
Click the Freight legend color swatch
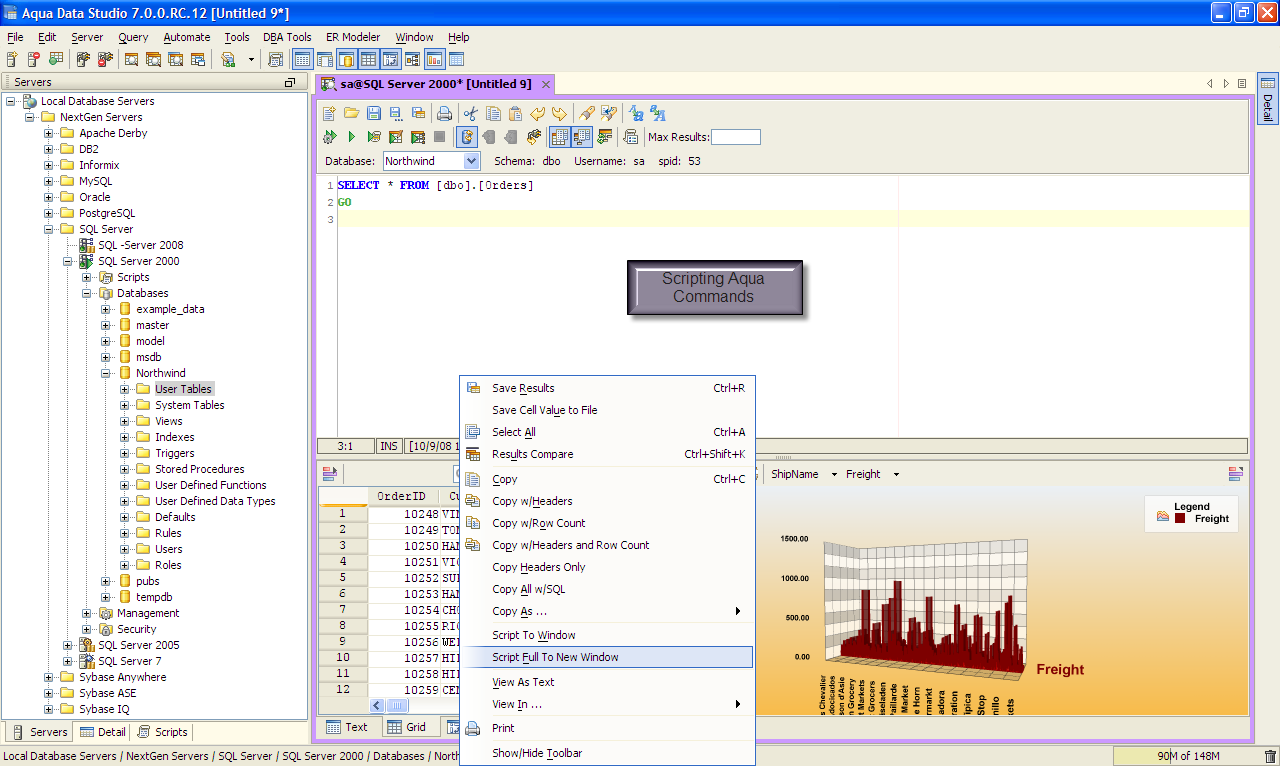[1180, 518]
